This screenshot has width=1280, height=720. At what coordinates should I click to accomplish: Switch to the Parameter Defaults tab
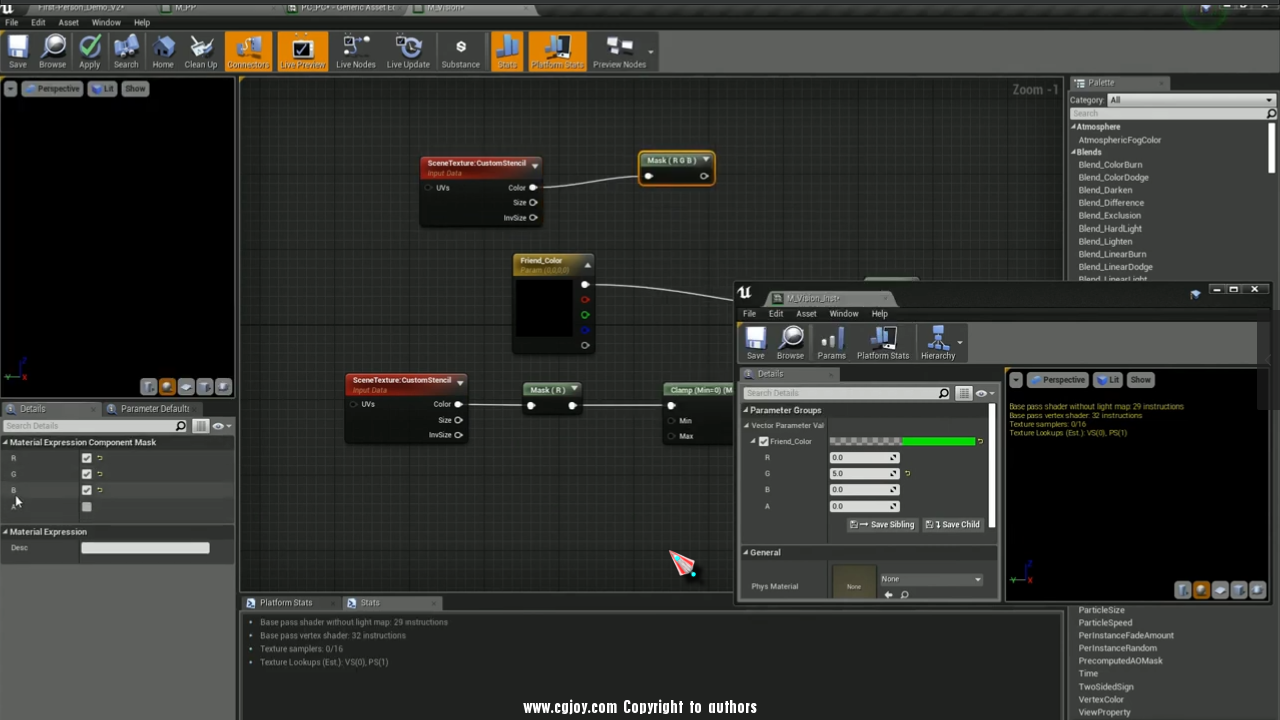click(154, 408)
